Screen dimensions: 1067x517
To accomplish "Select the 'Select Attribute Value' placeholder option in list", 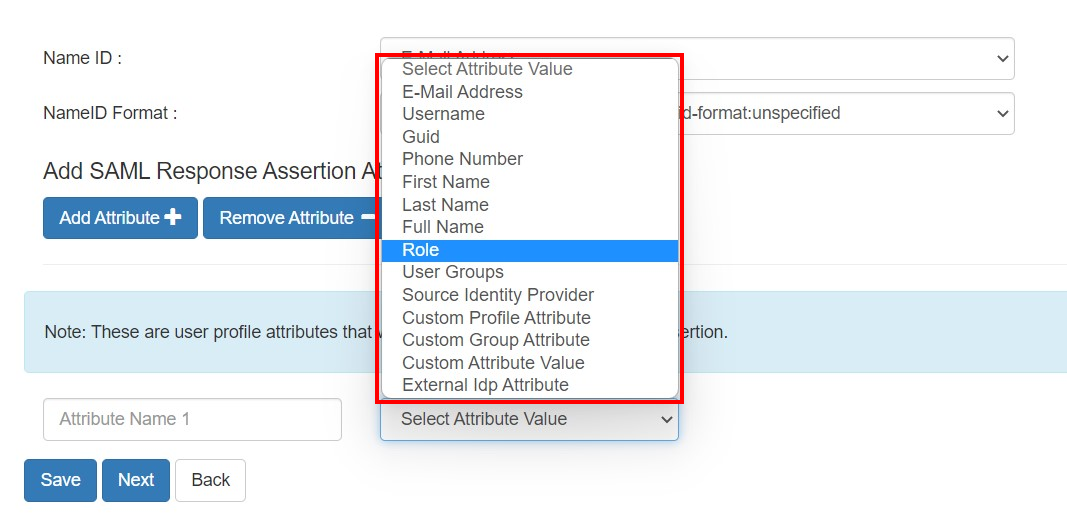I will coord(529,69).
